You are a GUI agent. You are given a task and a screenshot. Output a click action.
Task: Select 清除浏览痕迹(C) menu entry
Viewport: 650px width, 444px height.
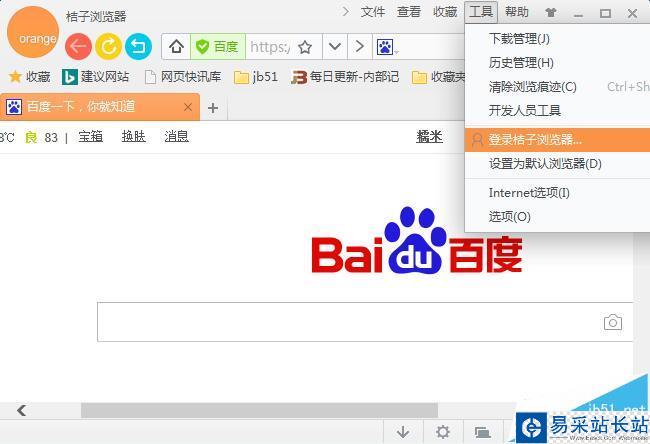point(558,87)
